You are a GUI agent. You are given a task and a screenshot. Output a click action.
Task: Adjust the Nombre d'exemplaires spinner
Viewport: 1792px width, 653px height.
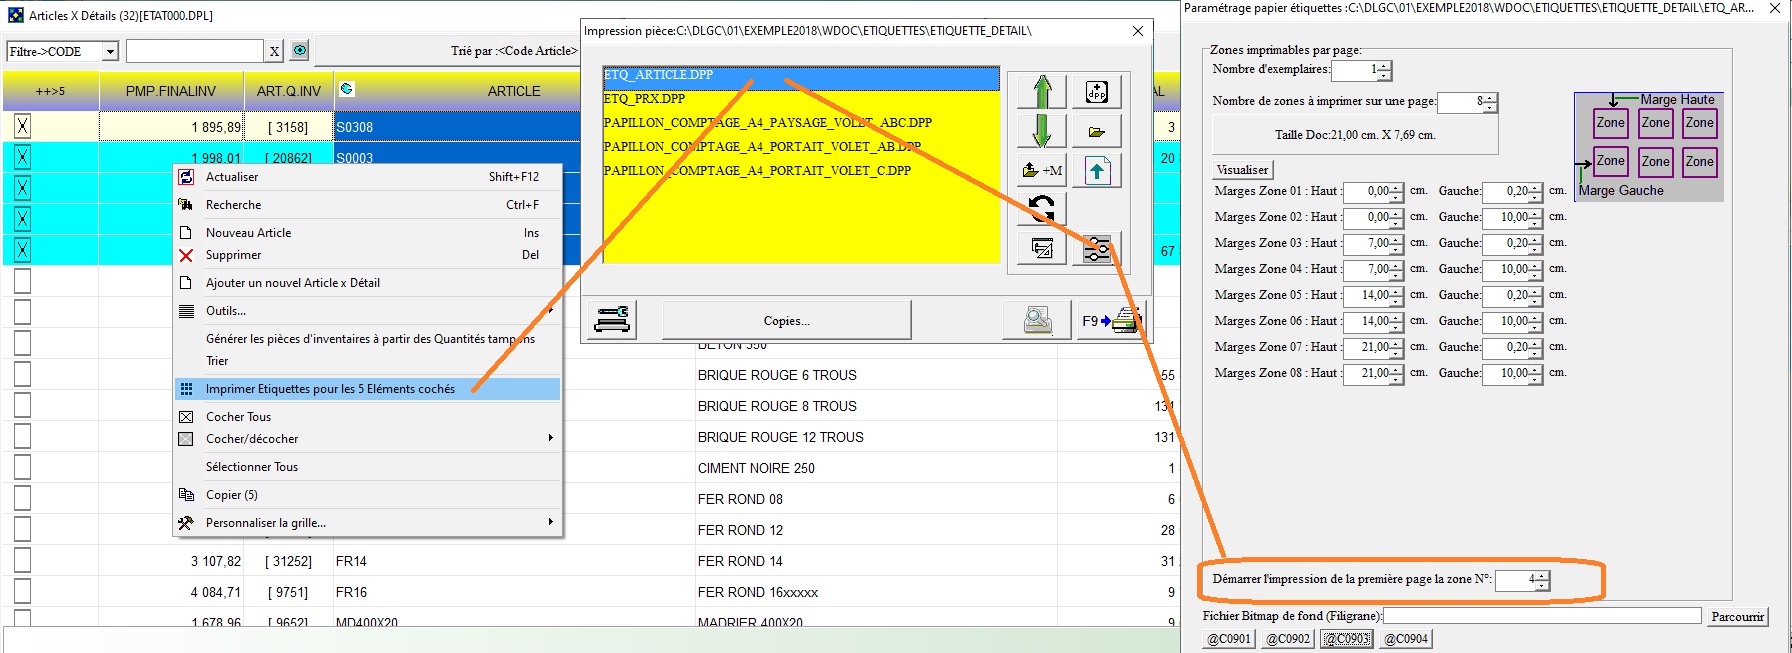(x=1385, y=70)
